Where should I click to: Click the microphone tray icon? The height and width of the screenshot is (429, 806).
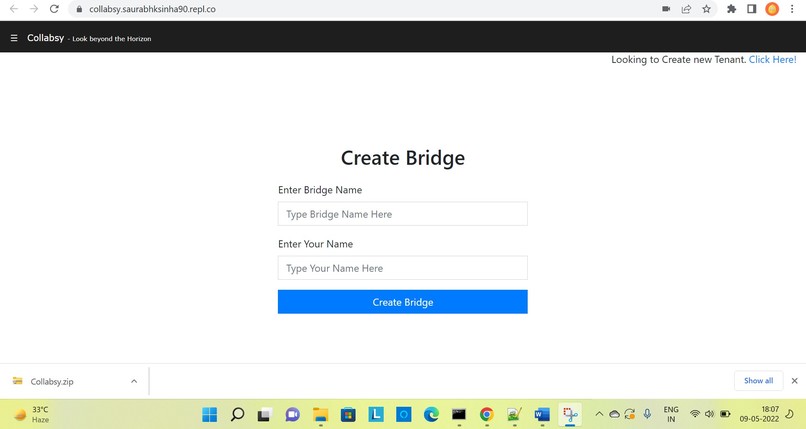(647, 414)
